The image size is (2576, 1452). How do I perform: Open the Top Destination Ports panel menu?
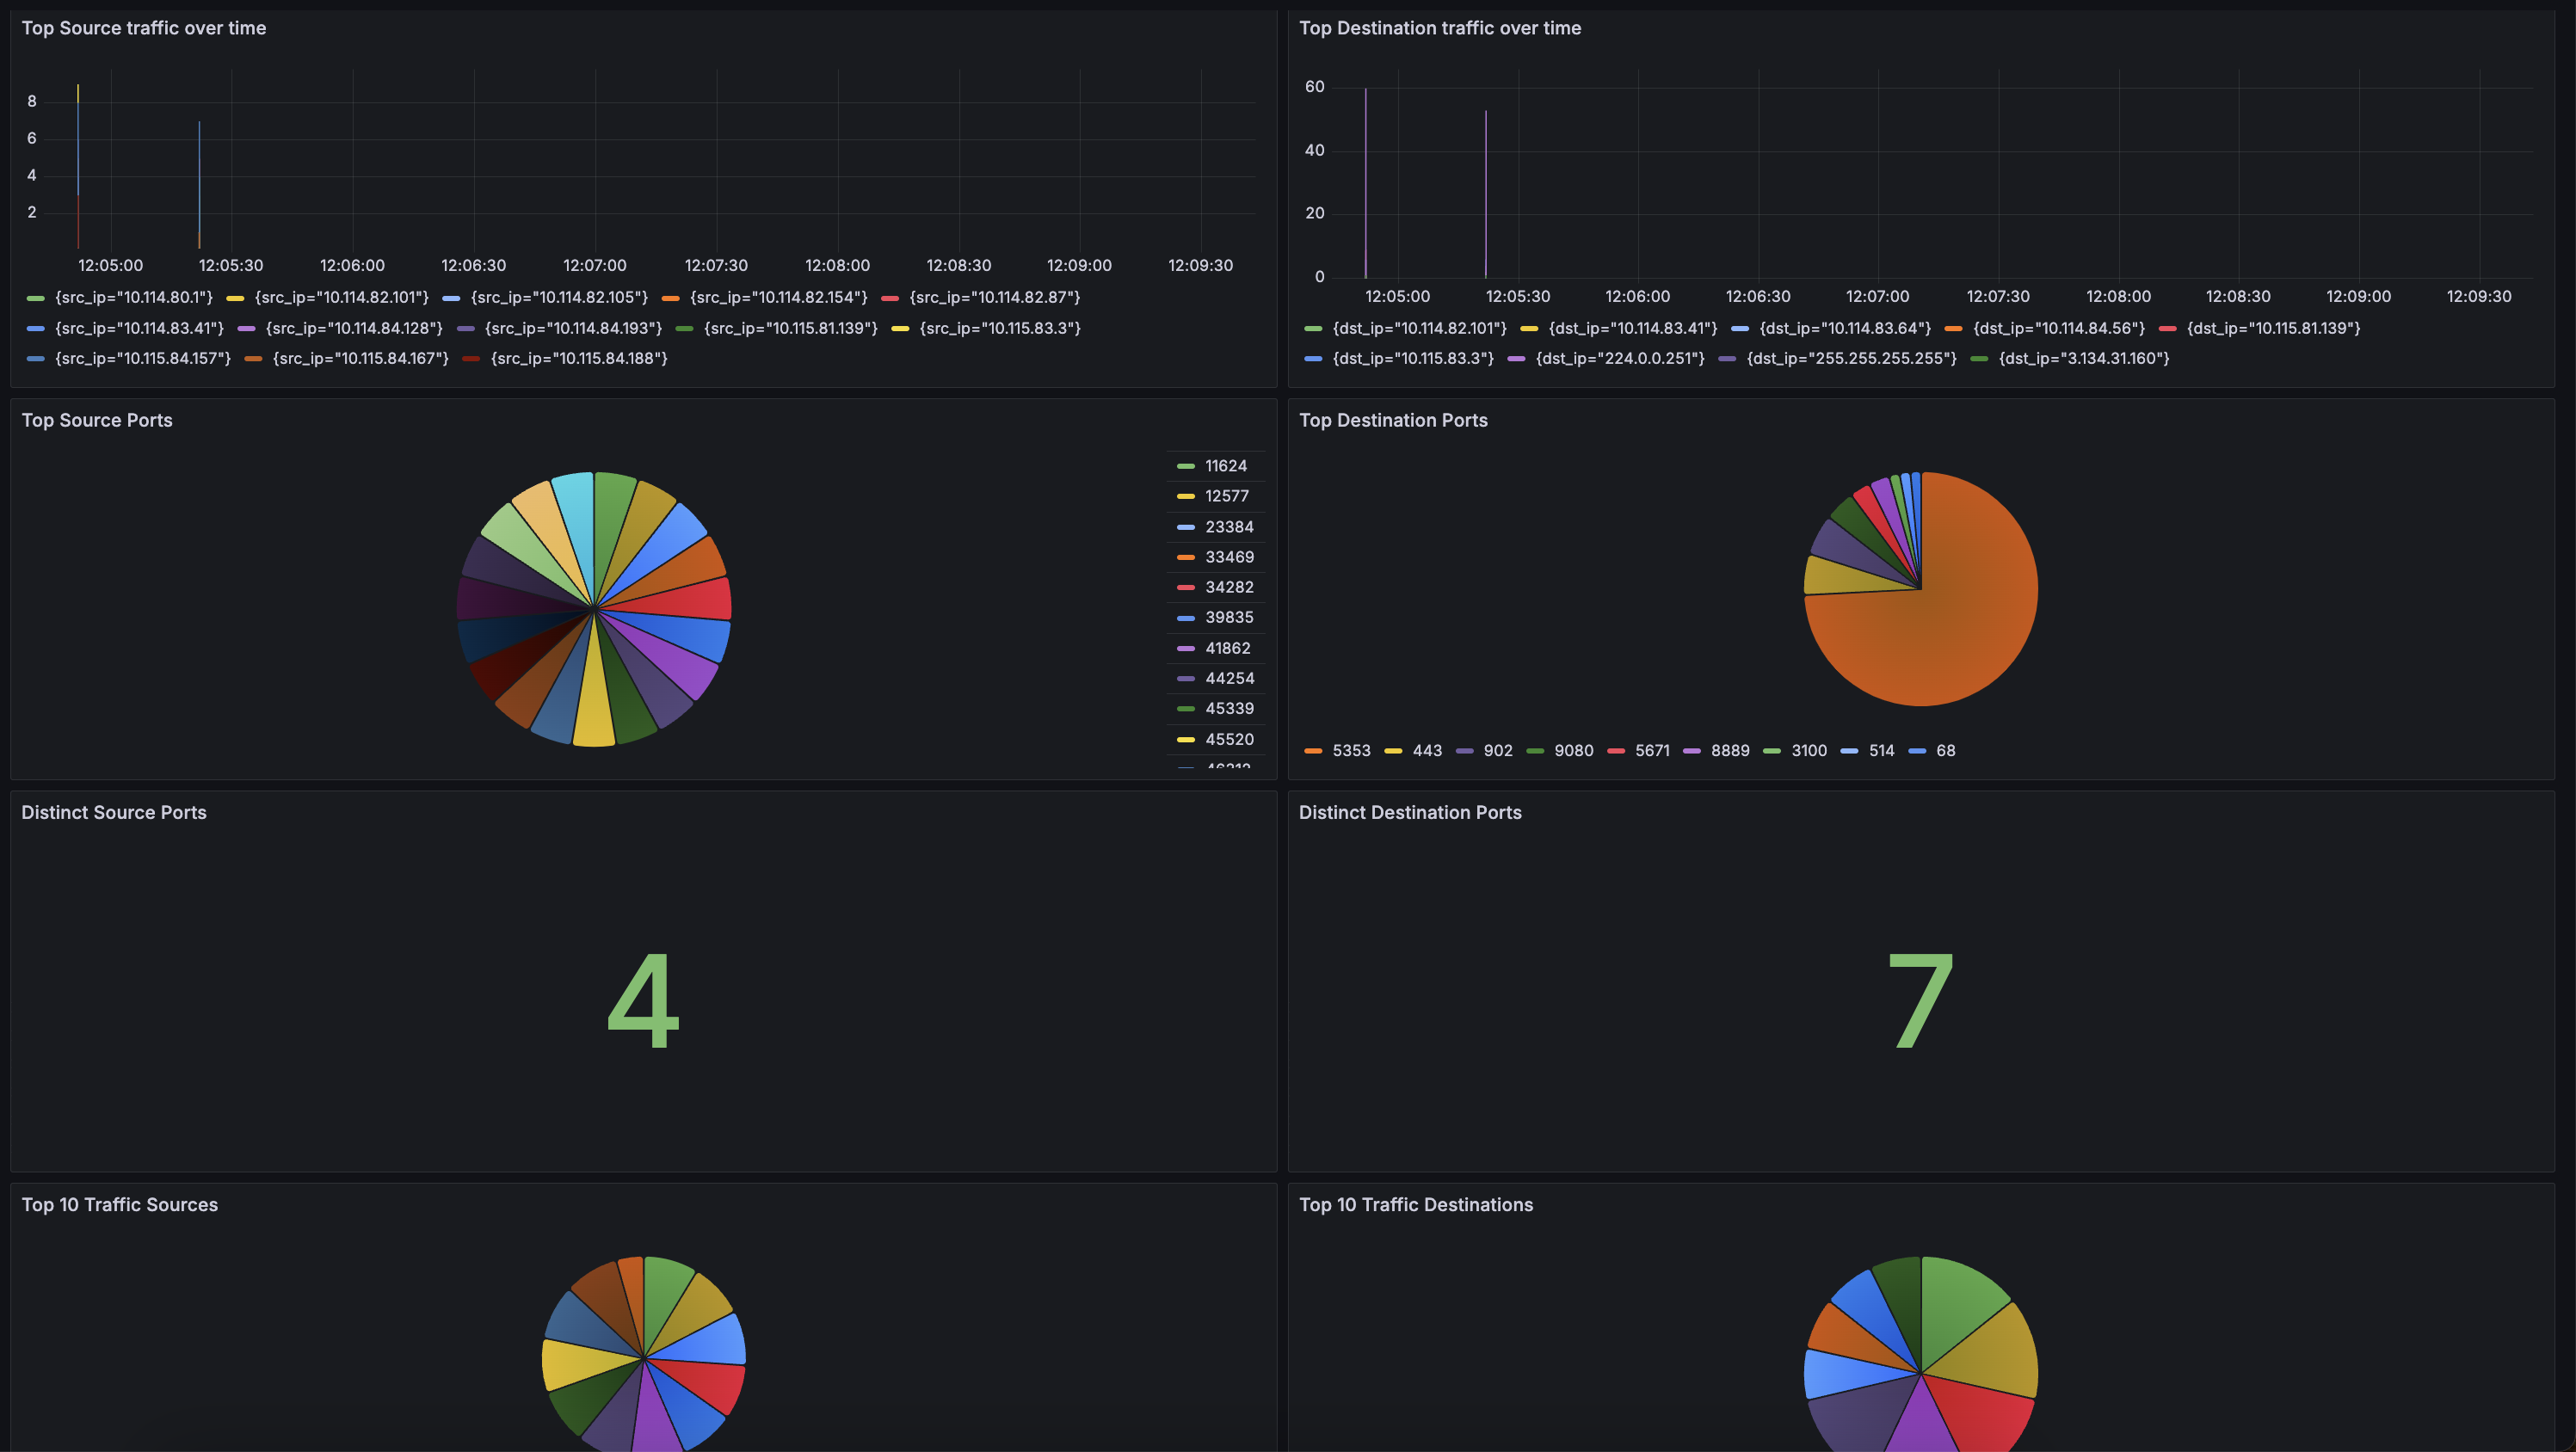point(1392,421)
